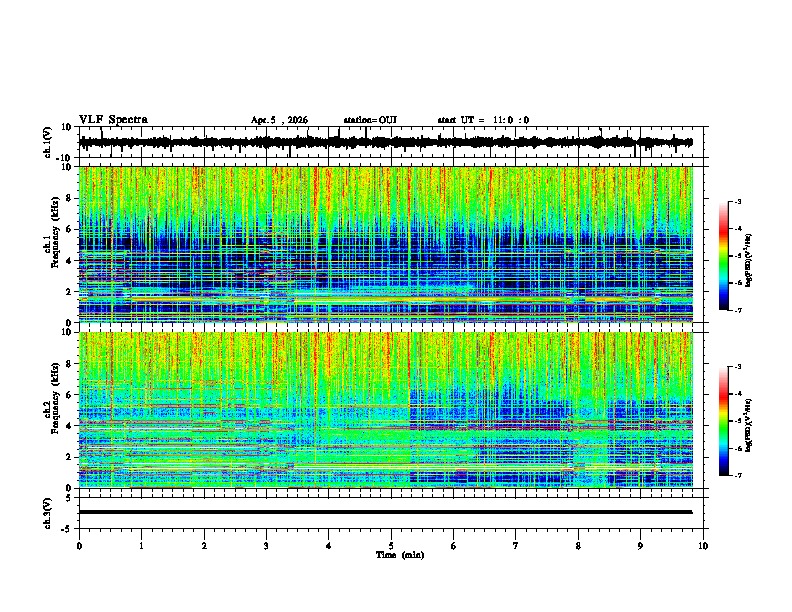Click the ch.1(V) waveform axis label
The image size is (792, 612).
coord(48,142)
